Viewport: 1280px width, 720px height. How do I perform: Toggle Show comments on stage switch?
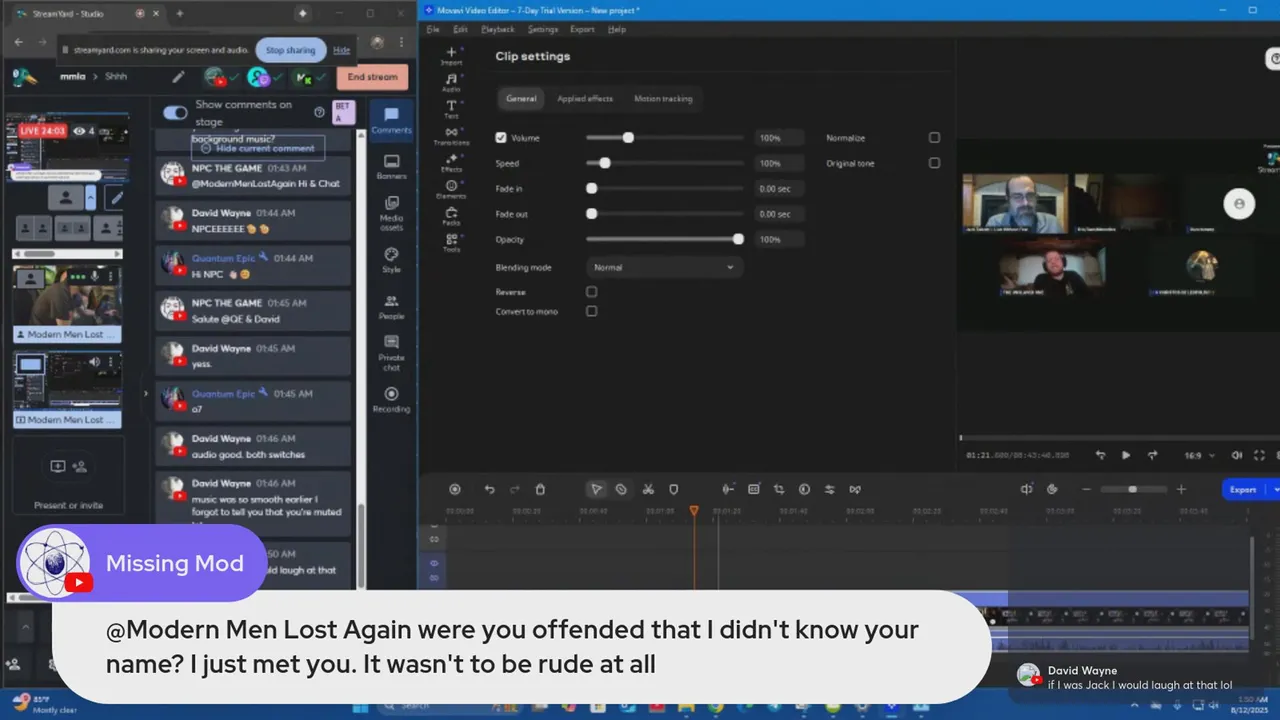click(x=176, y=113)
